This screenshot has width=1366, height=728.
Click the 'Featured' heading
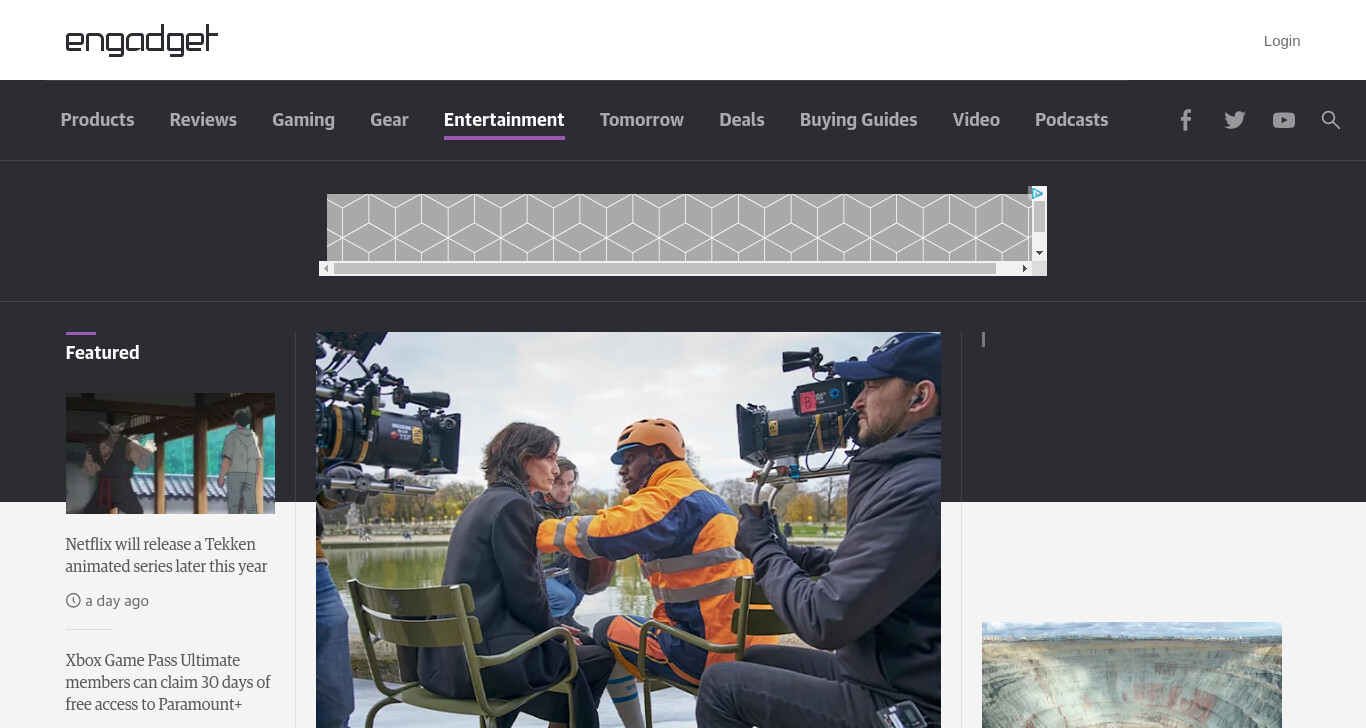102,353
